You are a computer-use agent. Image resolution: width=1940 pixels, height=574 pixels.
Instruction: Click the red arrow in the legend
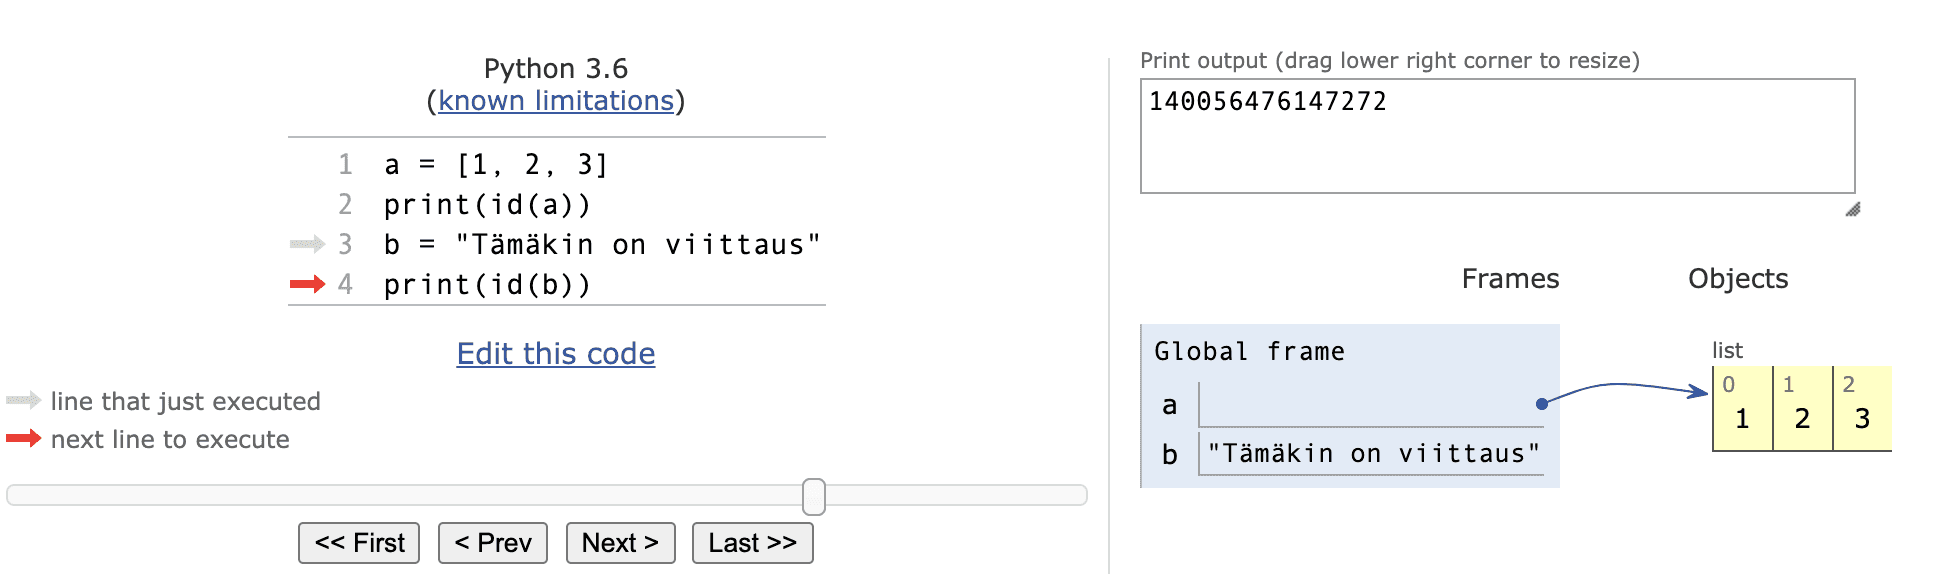pyautogui.click(x=23, y=438)
